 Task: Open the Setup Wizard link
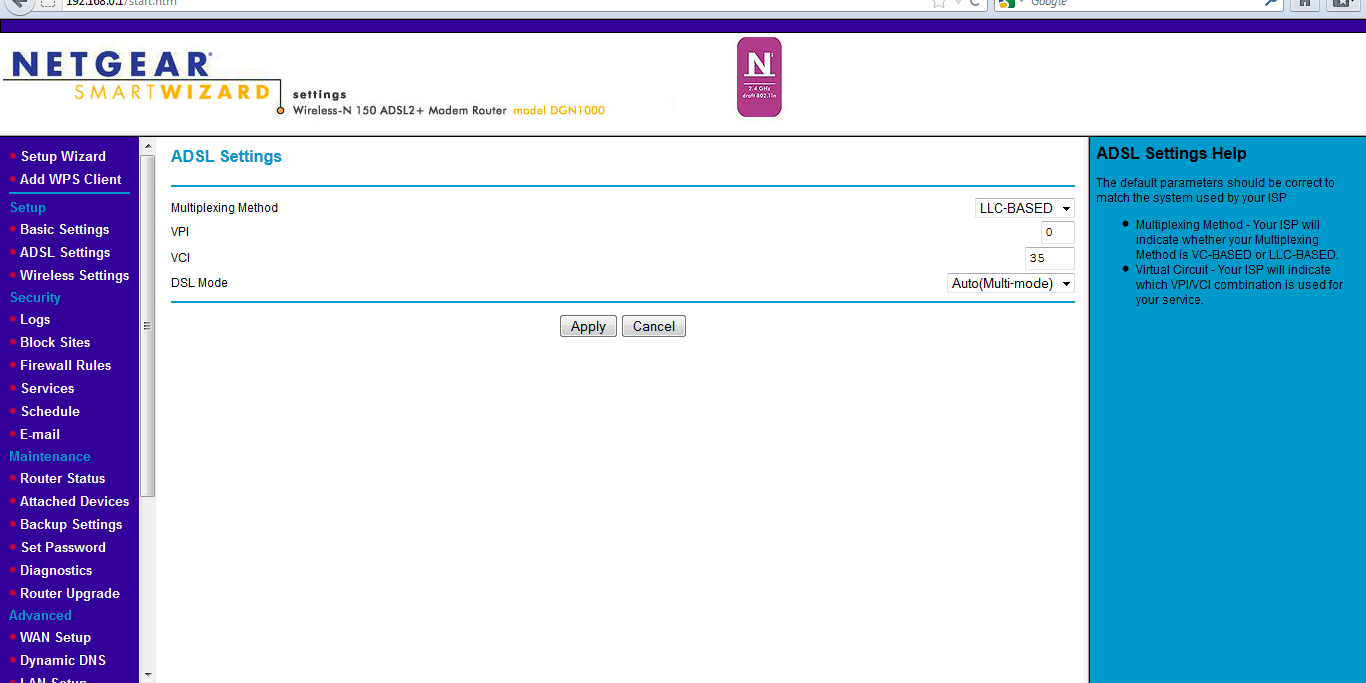coord(62,156)
